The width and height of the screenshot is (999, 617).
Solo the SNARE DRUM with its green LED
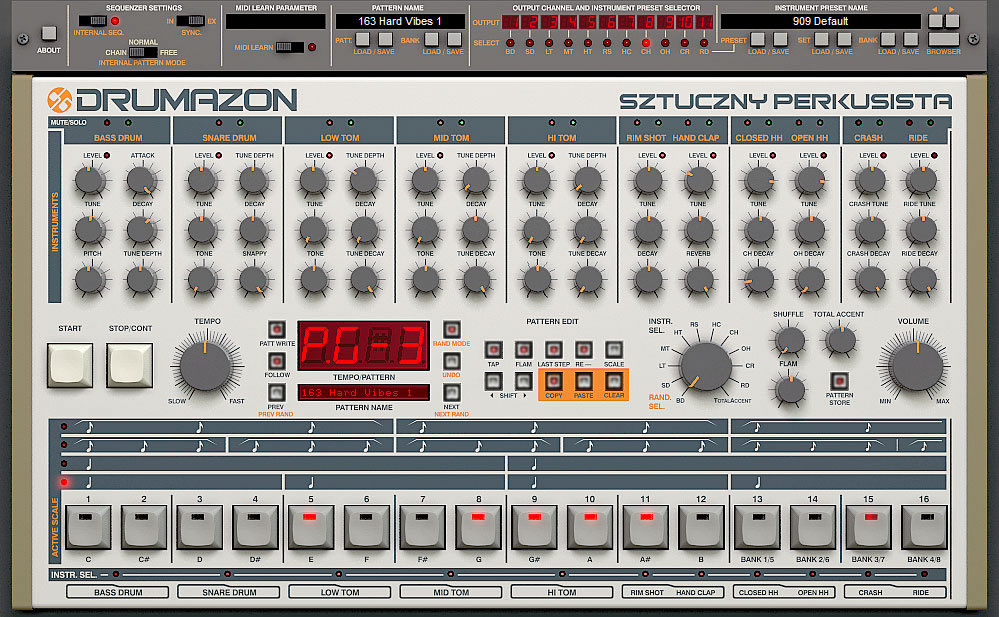pyautogui.click(x=240, y=122)
